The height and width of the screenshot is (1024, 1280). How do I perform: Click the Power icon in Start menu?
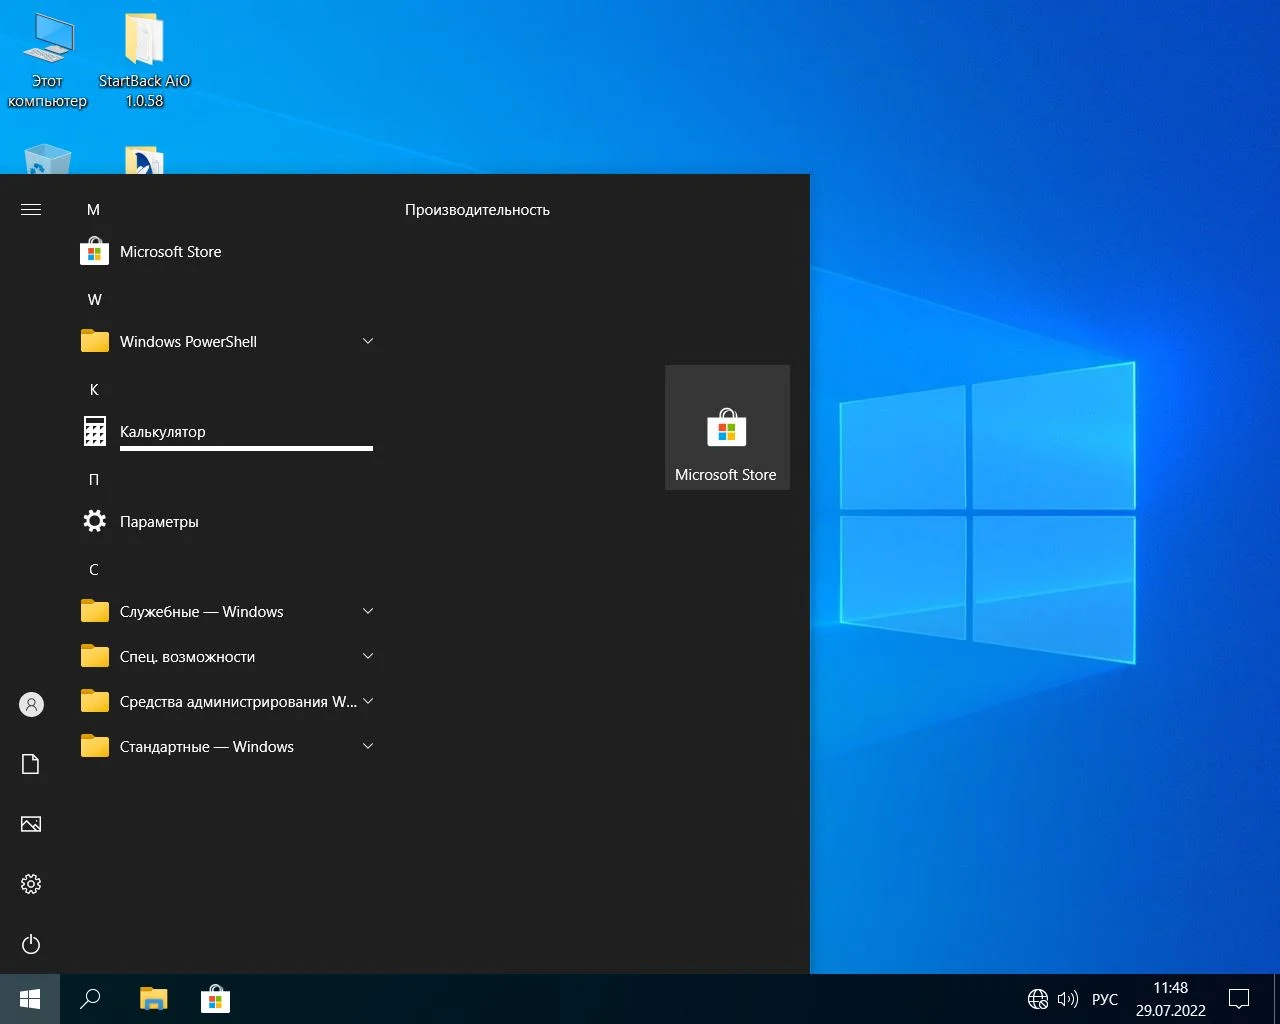(31, 945)
